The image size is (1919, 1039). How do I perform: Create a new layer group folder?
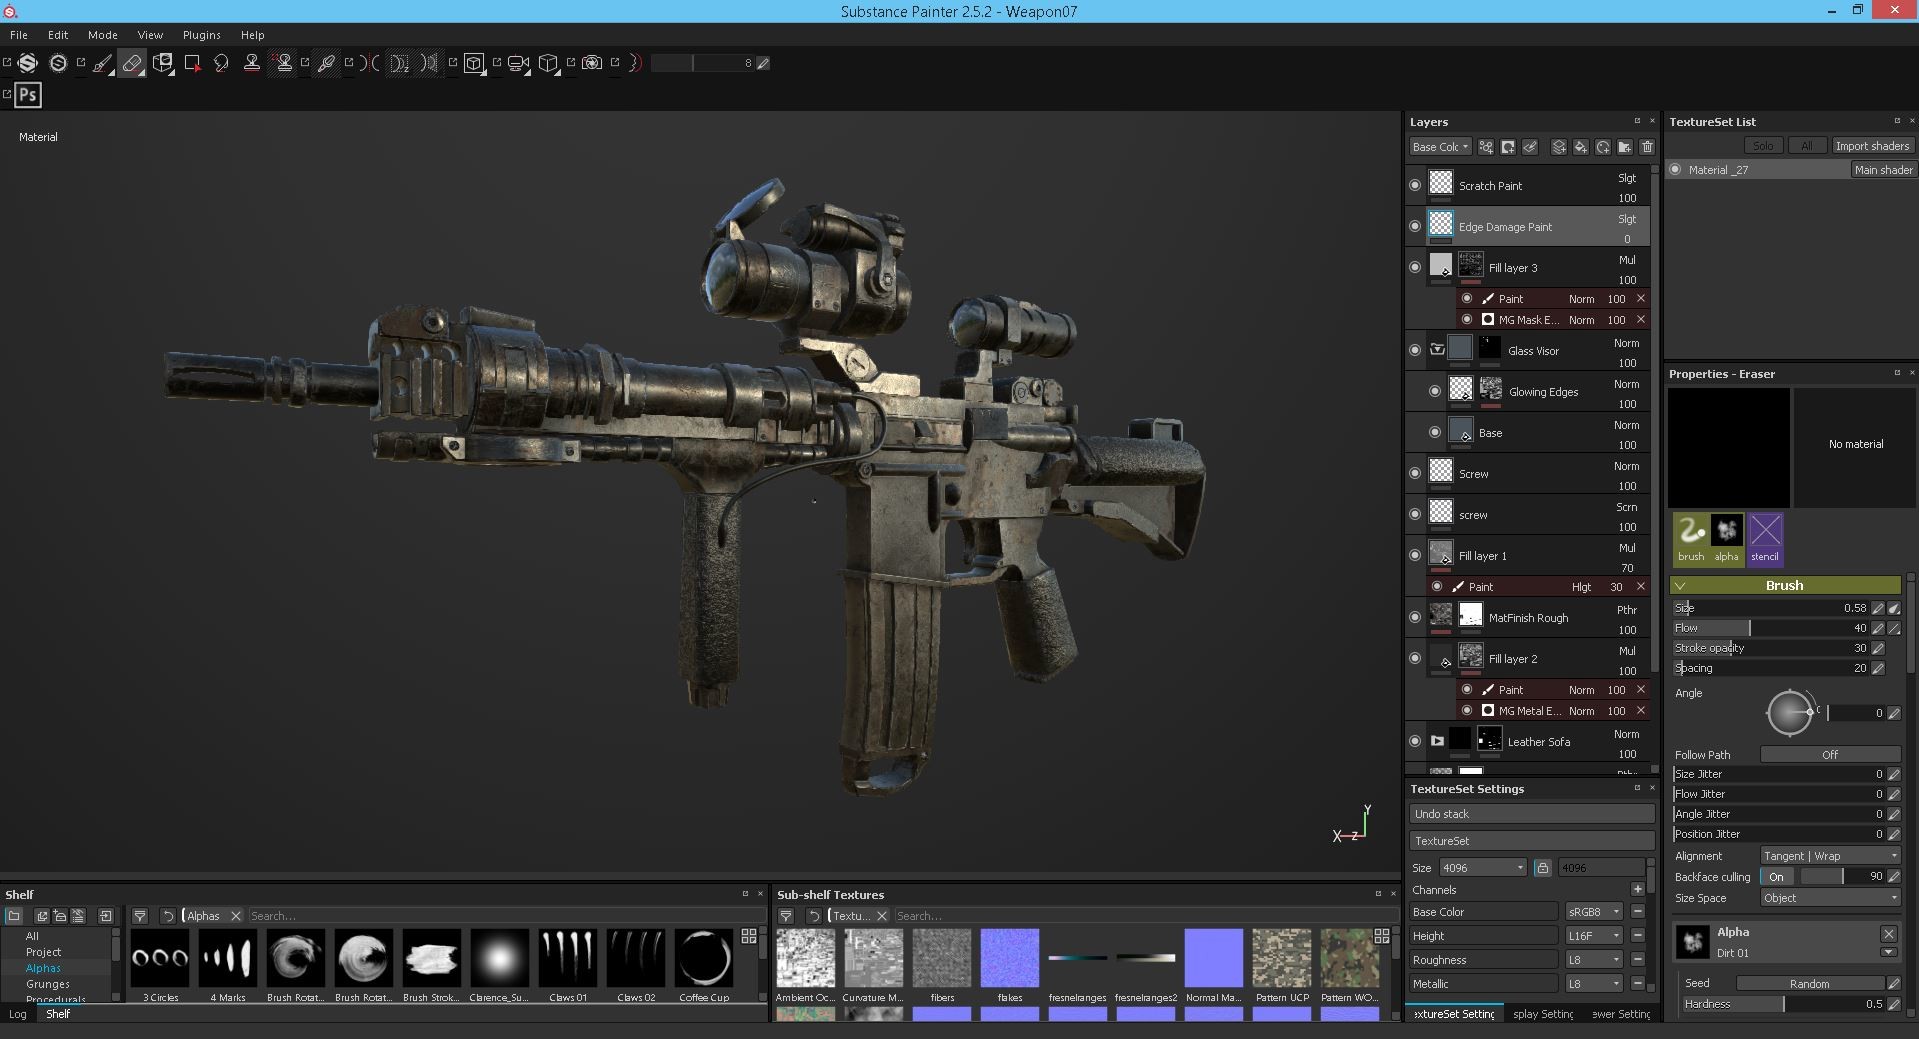tap(1624, 147)
